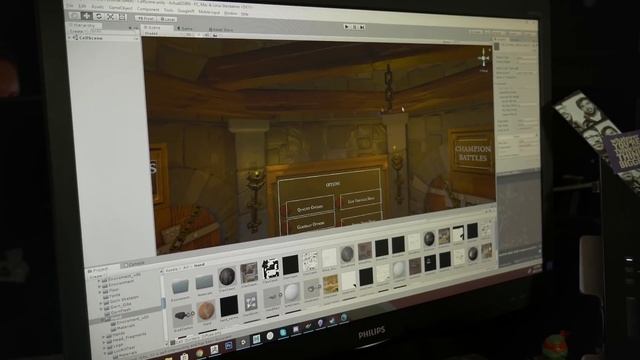Screen dimensions: 640x360
Task: Select the Scale tool in Unity toolbar
Action: point(110,17)
